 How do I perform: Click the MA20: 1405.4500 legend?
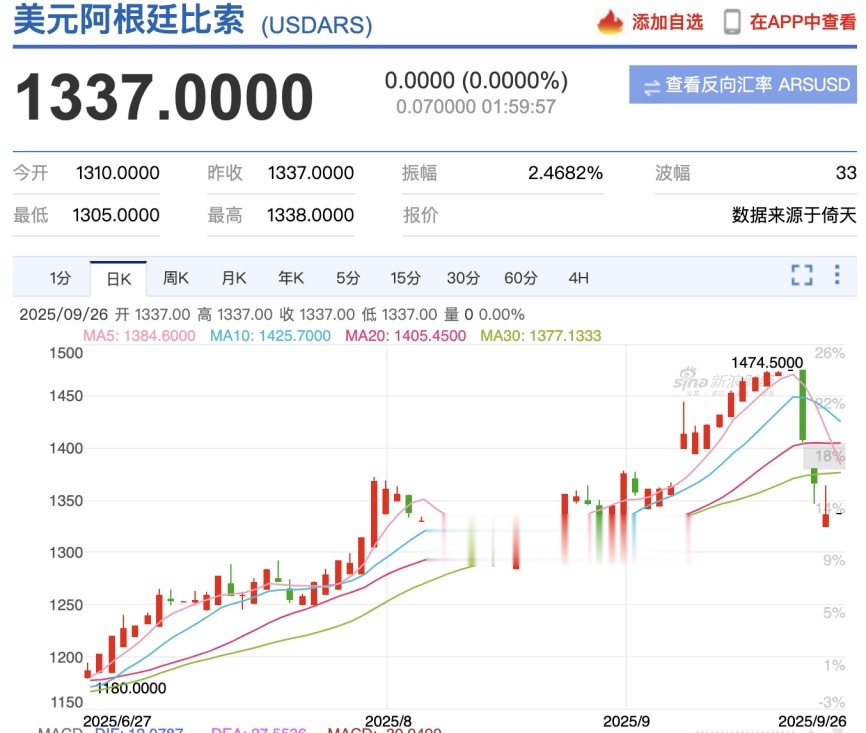tap(405, 336)
